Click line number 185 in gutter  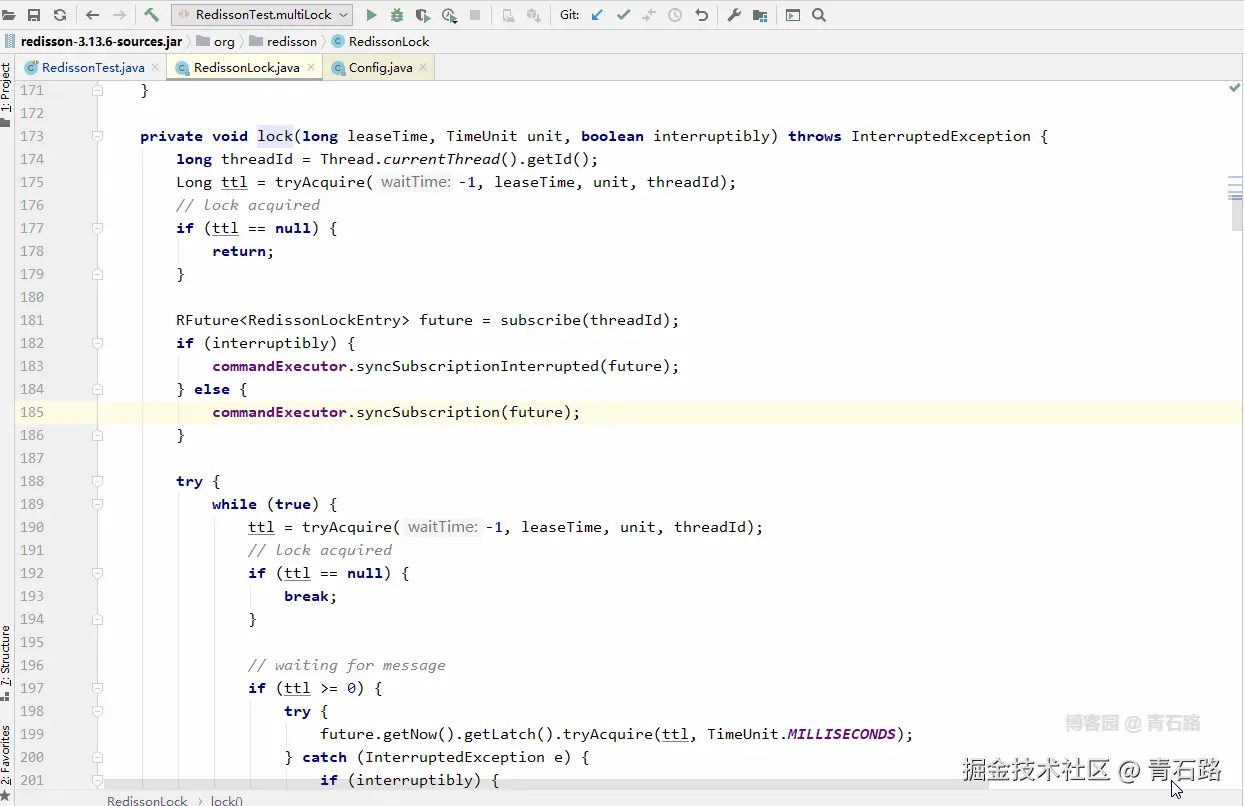pyautogui.click(x=32, y=412)
